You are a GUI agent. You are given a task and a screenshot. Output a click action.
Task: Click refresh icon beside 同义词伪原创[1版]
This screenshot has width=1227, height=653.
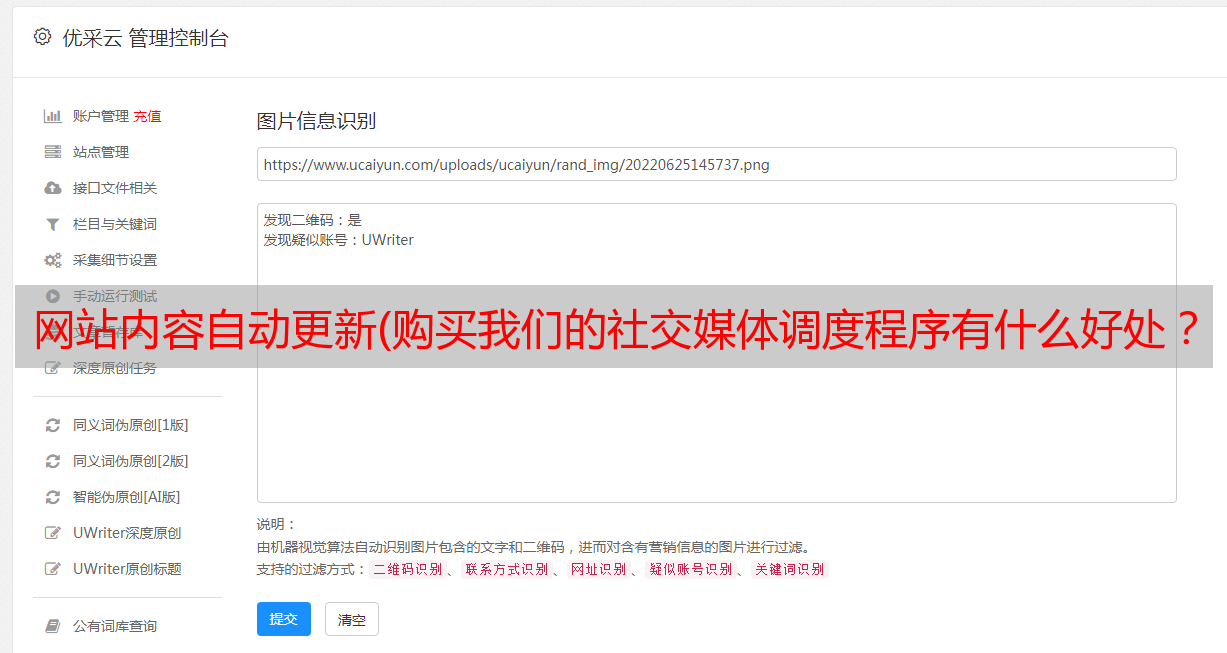click(53, 425)
